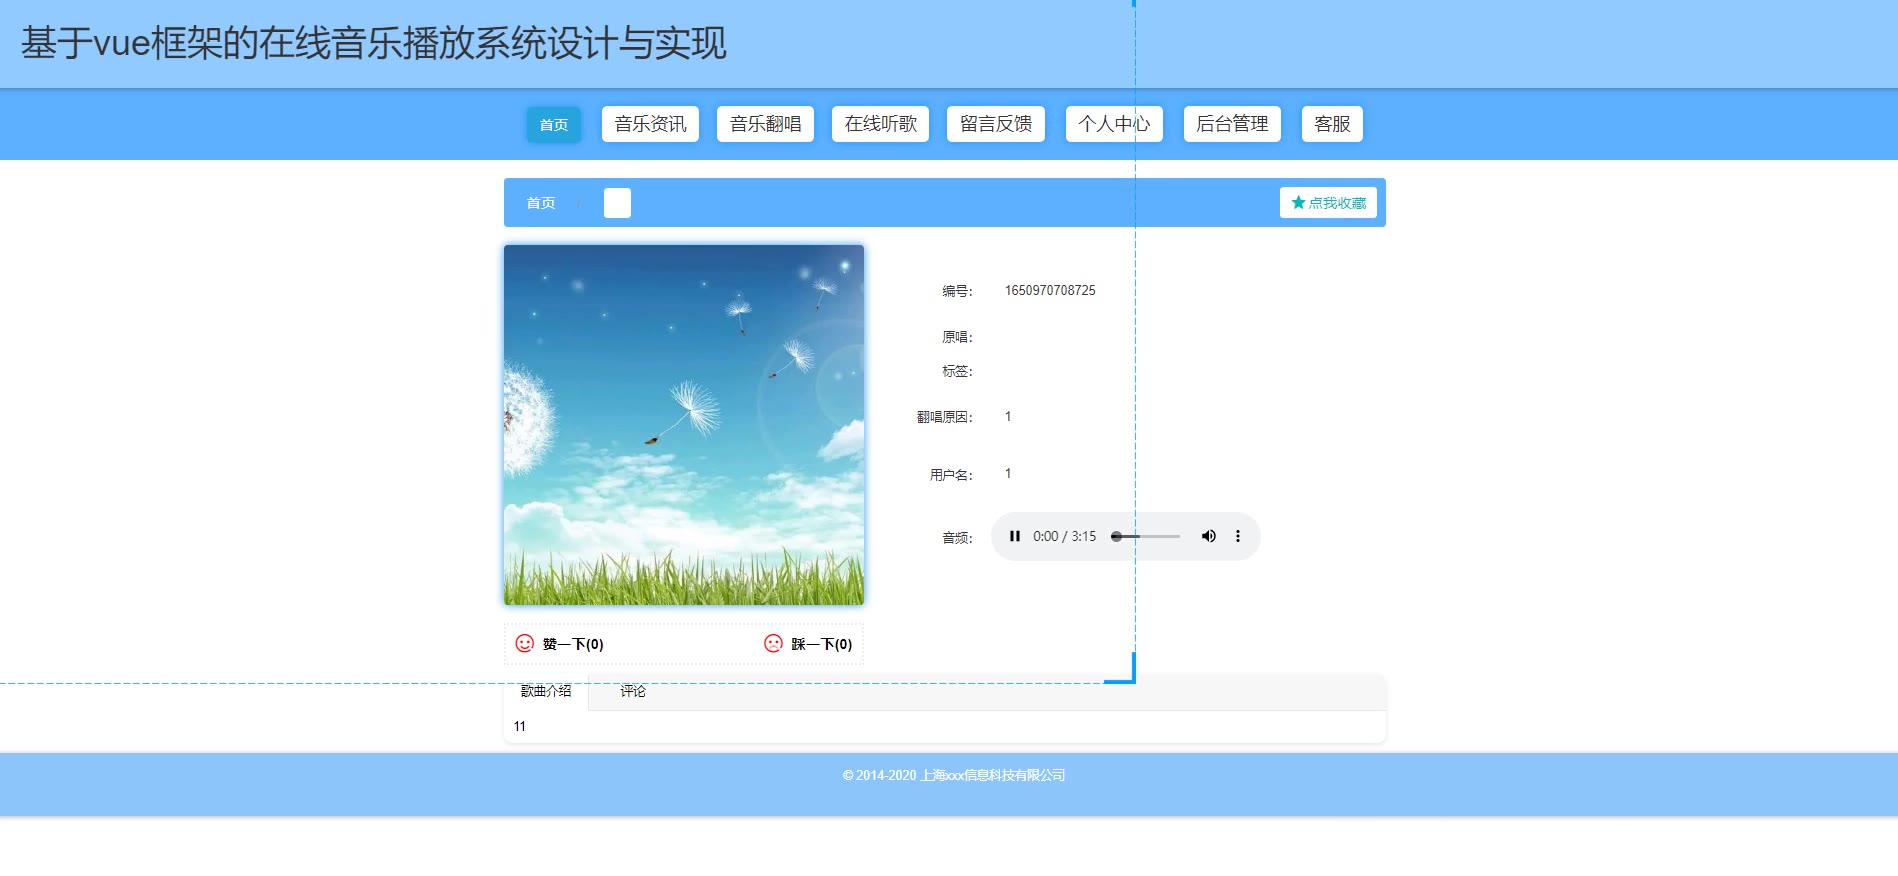Viewport: 1898px width, 876px height.
Task: Switch to 歌曲介绍 tab
Action: [x=546, y=691]
